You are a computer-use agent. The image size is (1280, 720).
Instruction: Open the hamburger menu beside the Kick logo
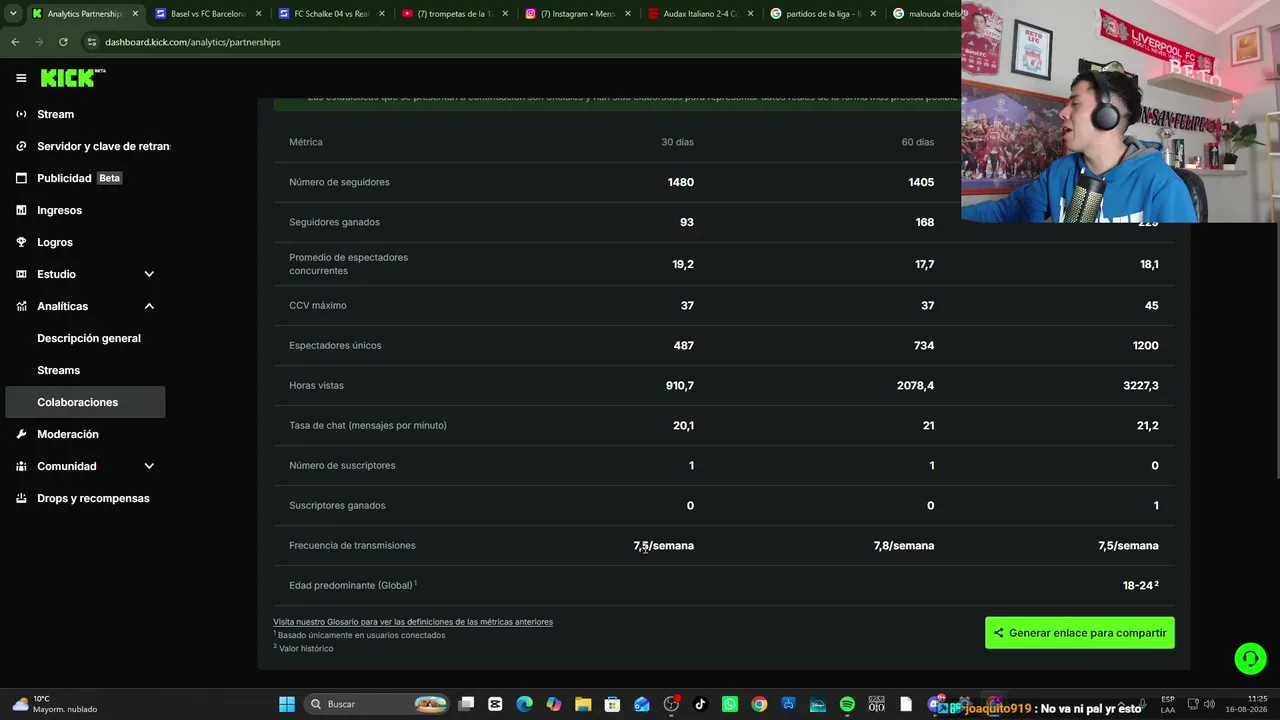click(21, 78)
